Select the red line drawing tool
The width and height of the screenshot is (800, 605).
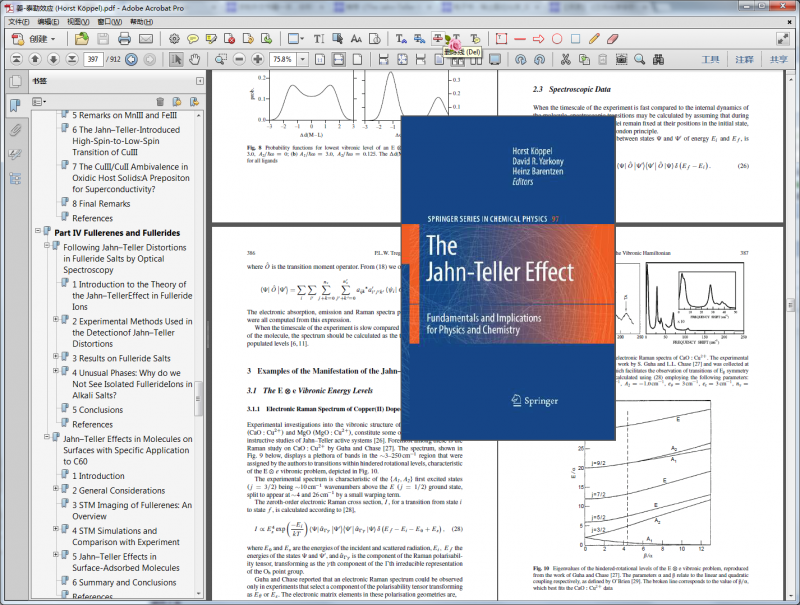[520, 39]
